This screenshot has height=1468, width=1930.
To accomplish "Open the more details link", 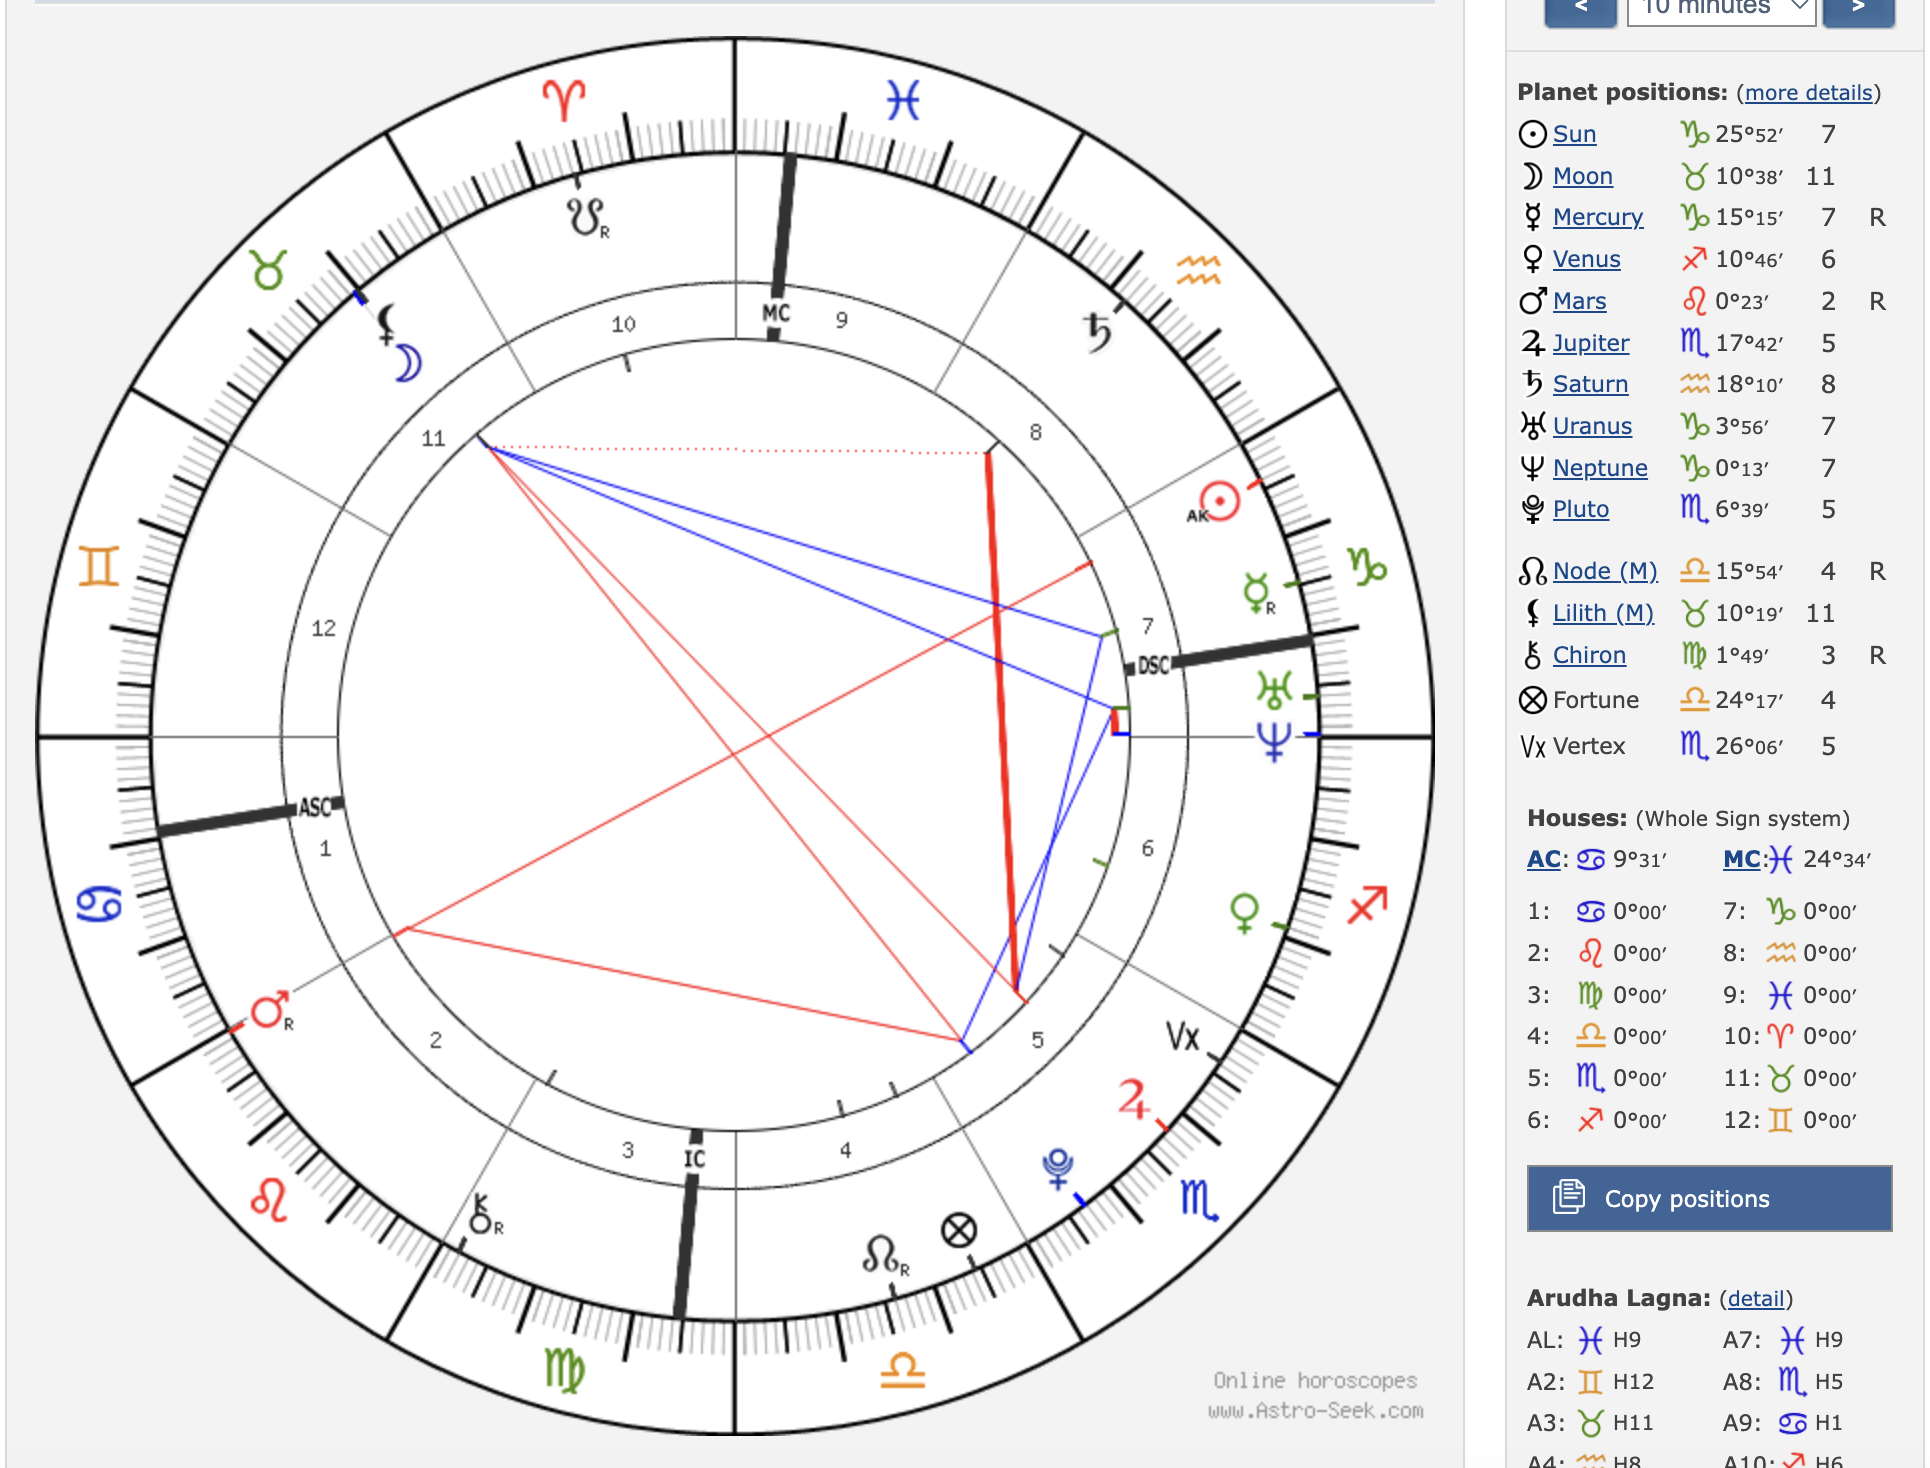I will point(1808,93).
